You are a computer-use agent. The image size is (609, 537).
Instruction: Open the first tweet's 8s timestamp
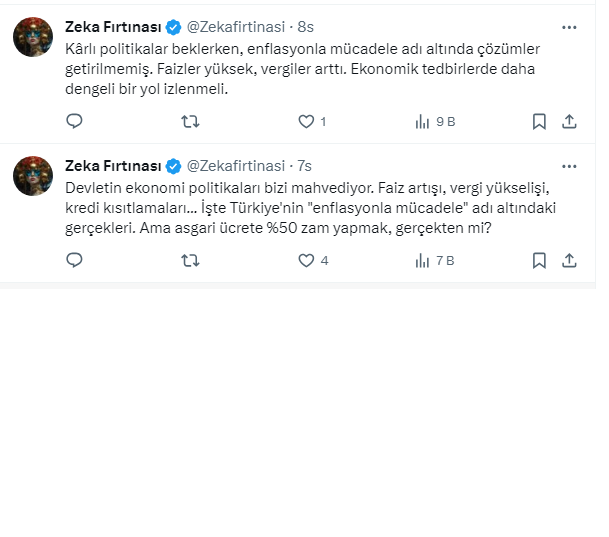point(306,27)
